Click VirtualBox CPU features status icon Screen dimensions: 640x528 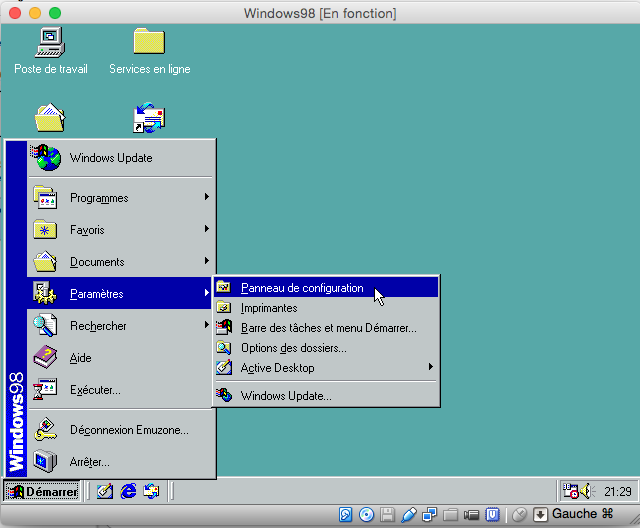[x=492, y=515]
